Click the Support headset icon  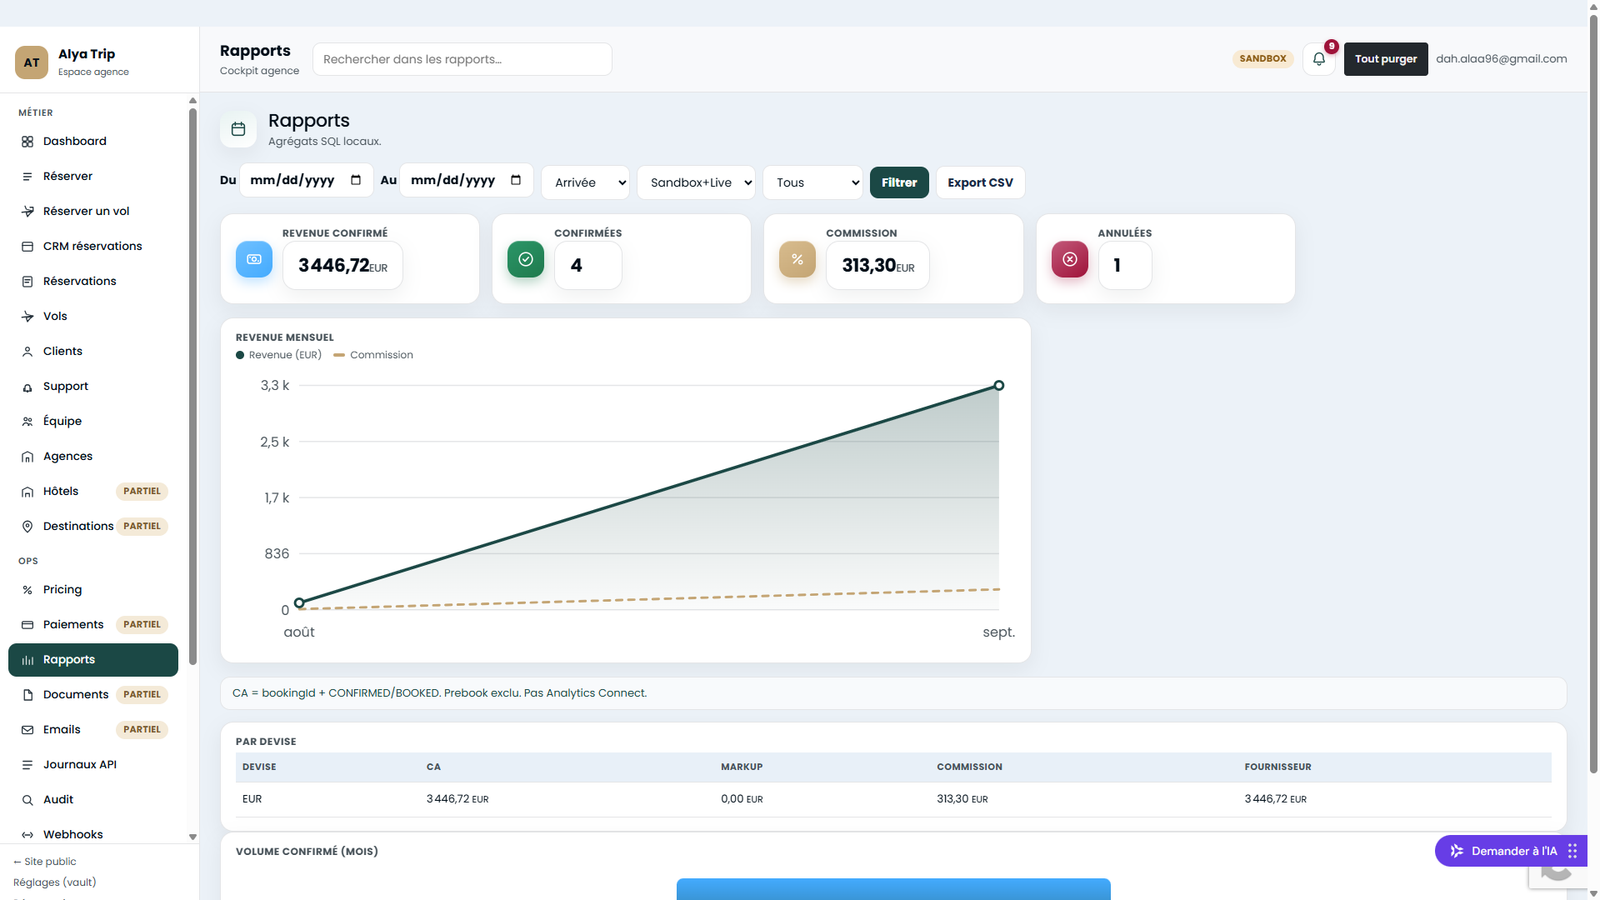coord(28,387)
